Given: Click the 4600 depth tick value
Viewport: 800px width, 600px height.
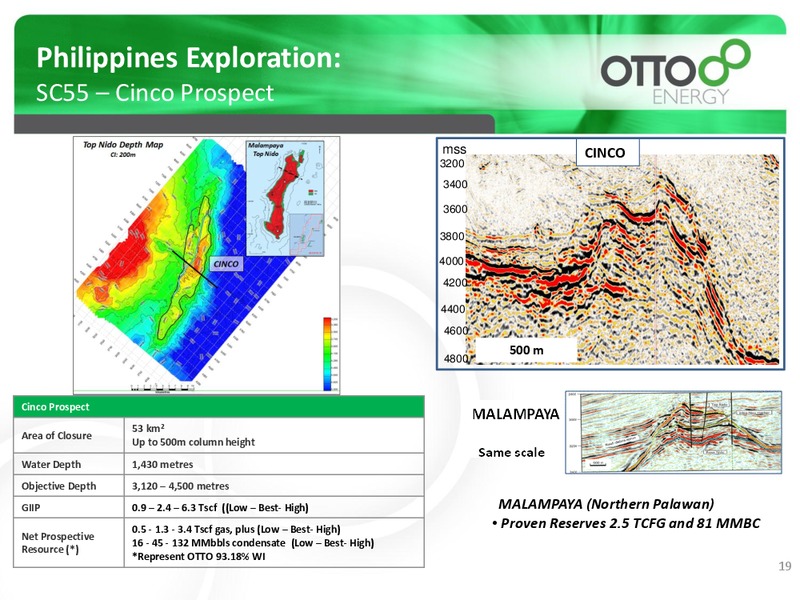Looking at the screenshot, I should tap(456, 331).
